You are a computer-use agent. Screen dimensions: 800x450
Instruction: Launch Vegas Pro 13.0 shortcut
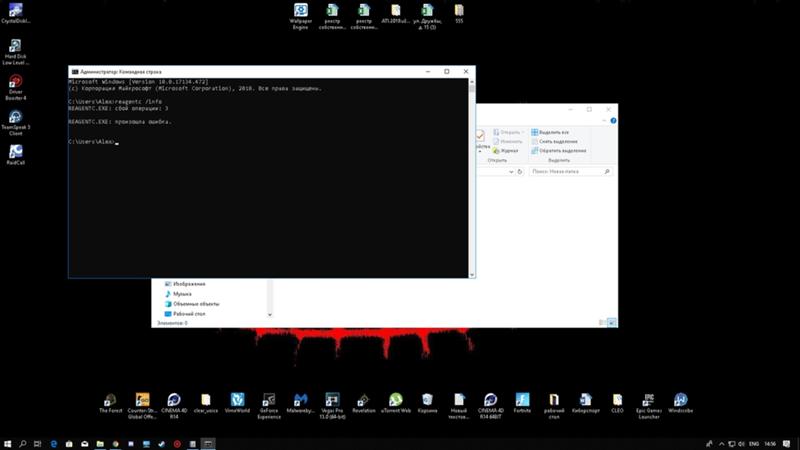332,406
